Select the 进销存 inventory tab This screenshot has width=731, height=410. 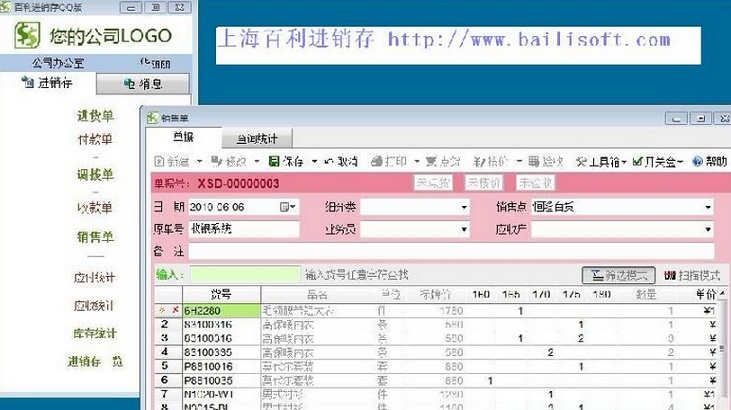coord(47,83)
